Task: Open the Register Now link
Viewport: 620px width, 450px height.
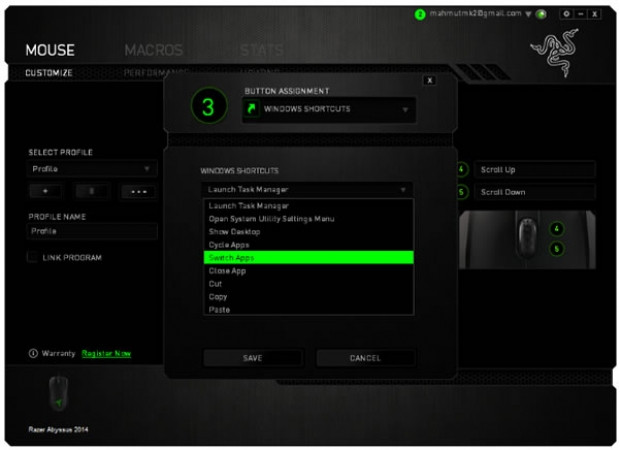Action: [x=106, y=353]
